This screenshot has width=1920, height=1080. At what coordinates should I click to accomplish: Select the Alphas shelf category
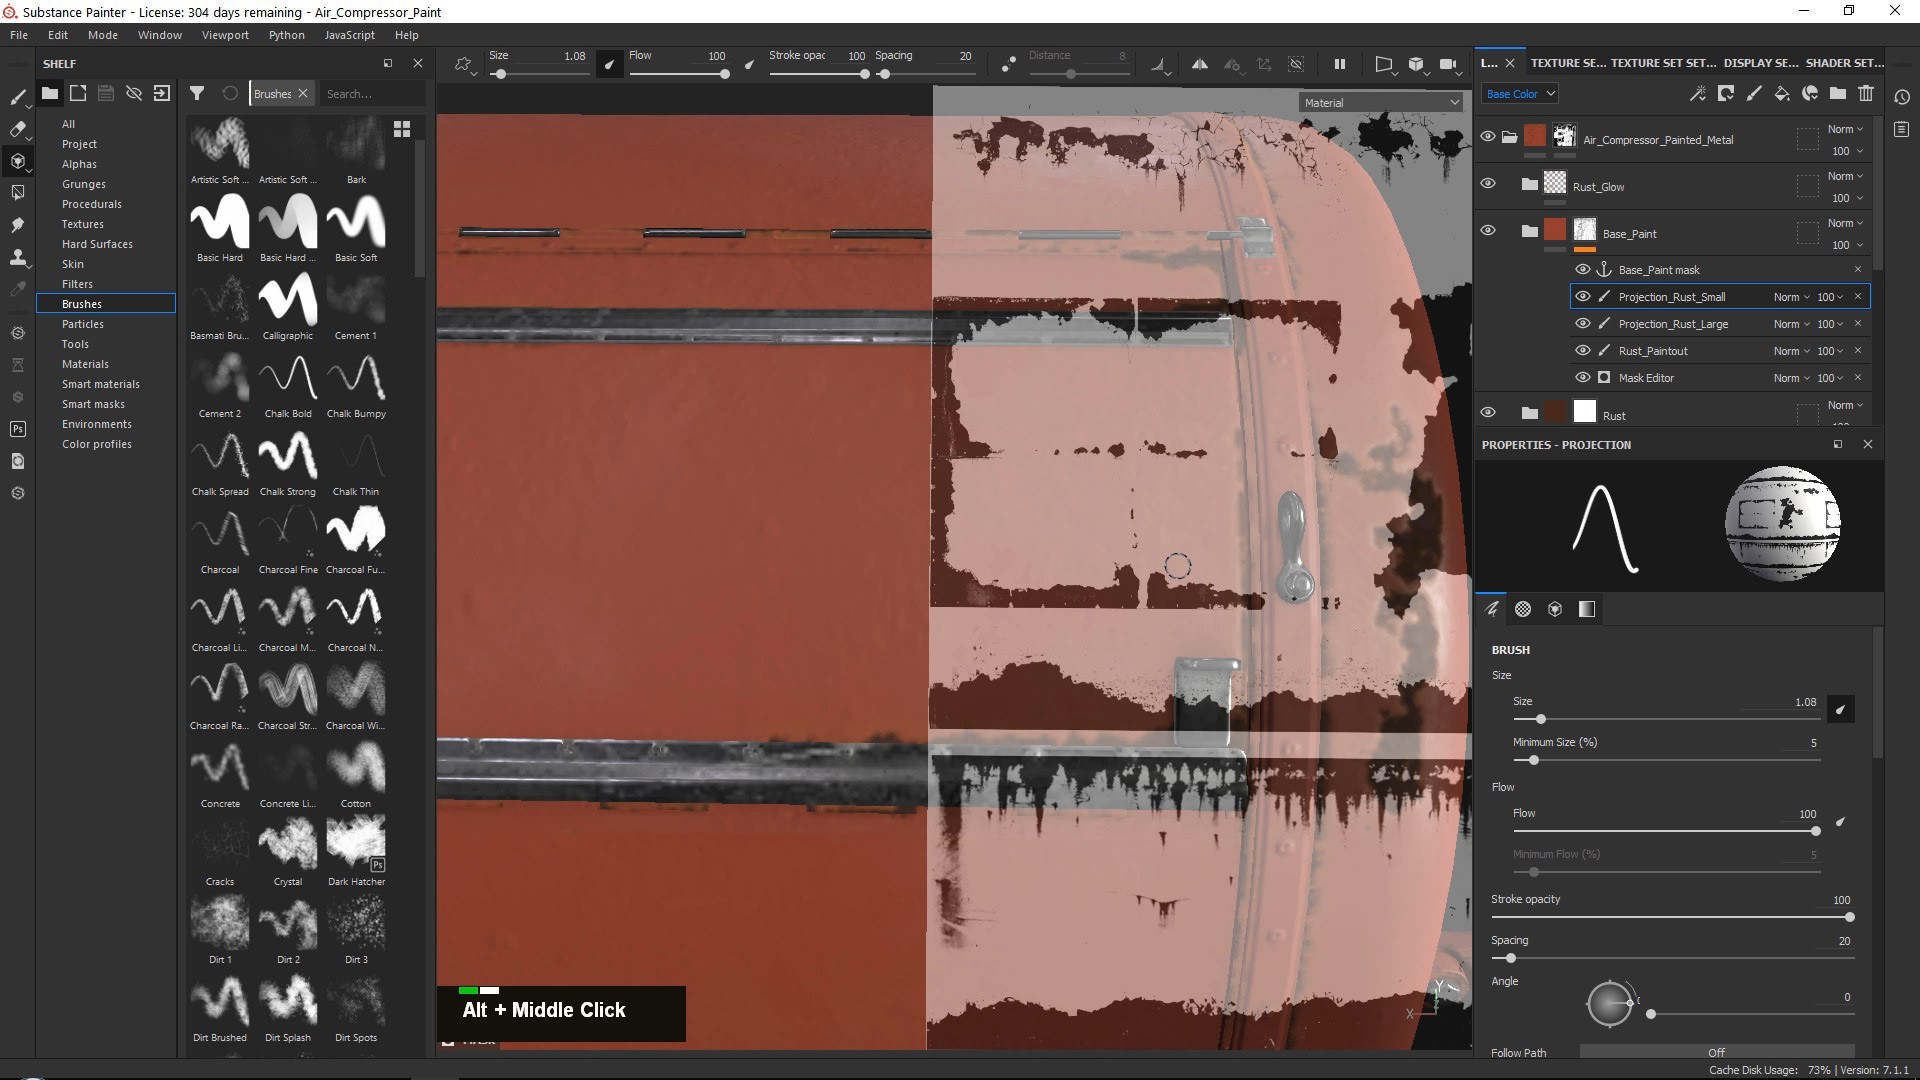(x=79, y=164)
